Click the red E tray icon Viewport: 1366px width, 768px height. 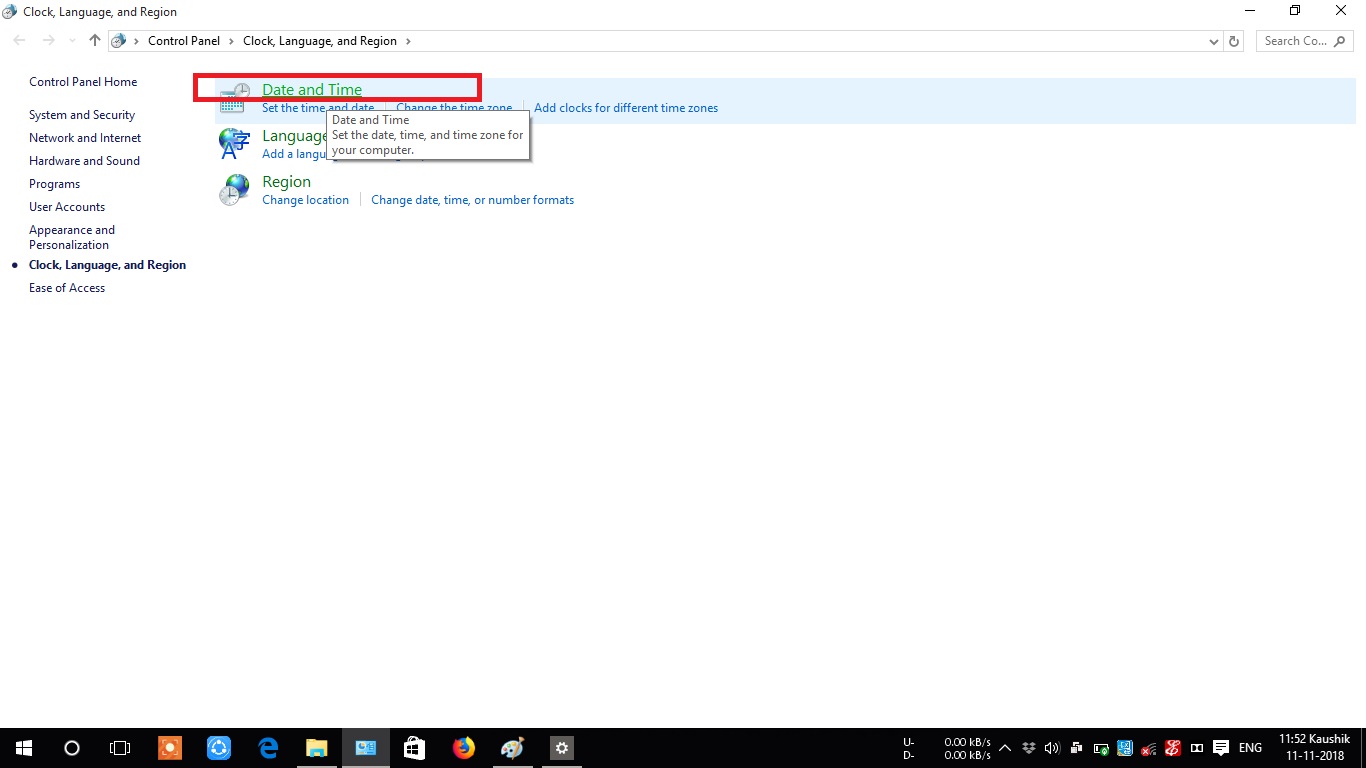coord(1173,748)
